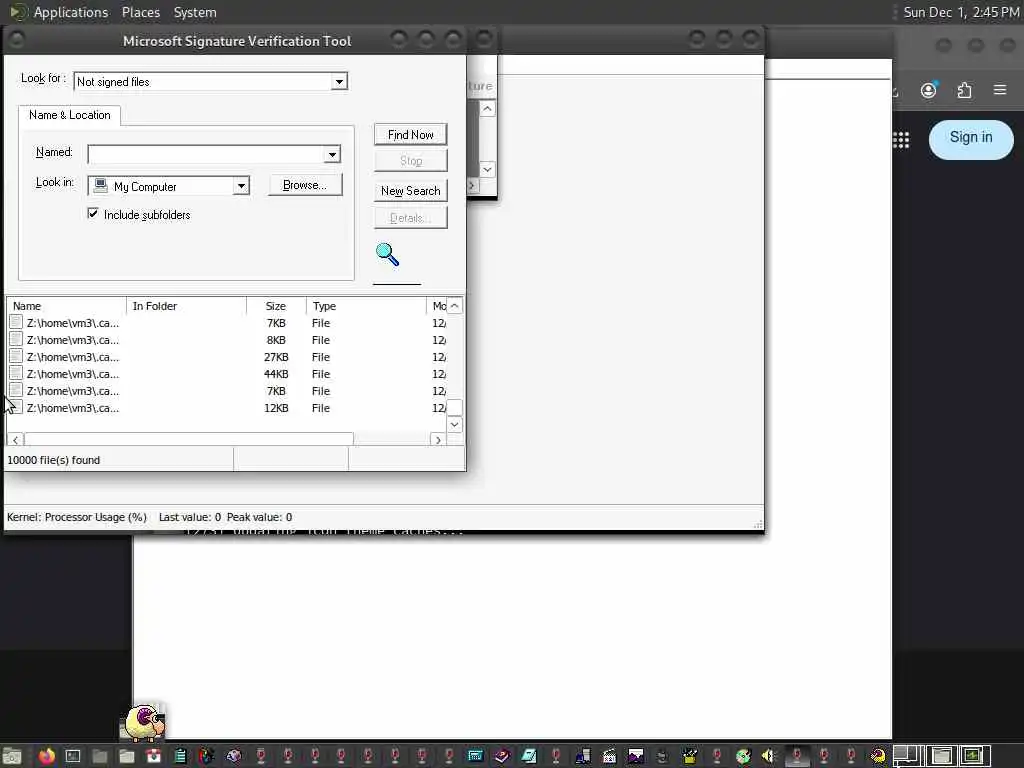Click the '10000 file(s) found' status text

click(54, 460)
